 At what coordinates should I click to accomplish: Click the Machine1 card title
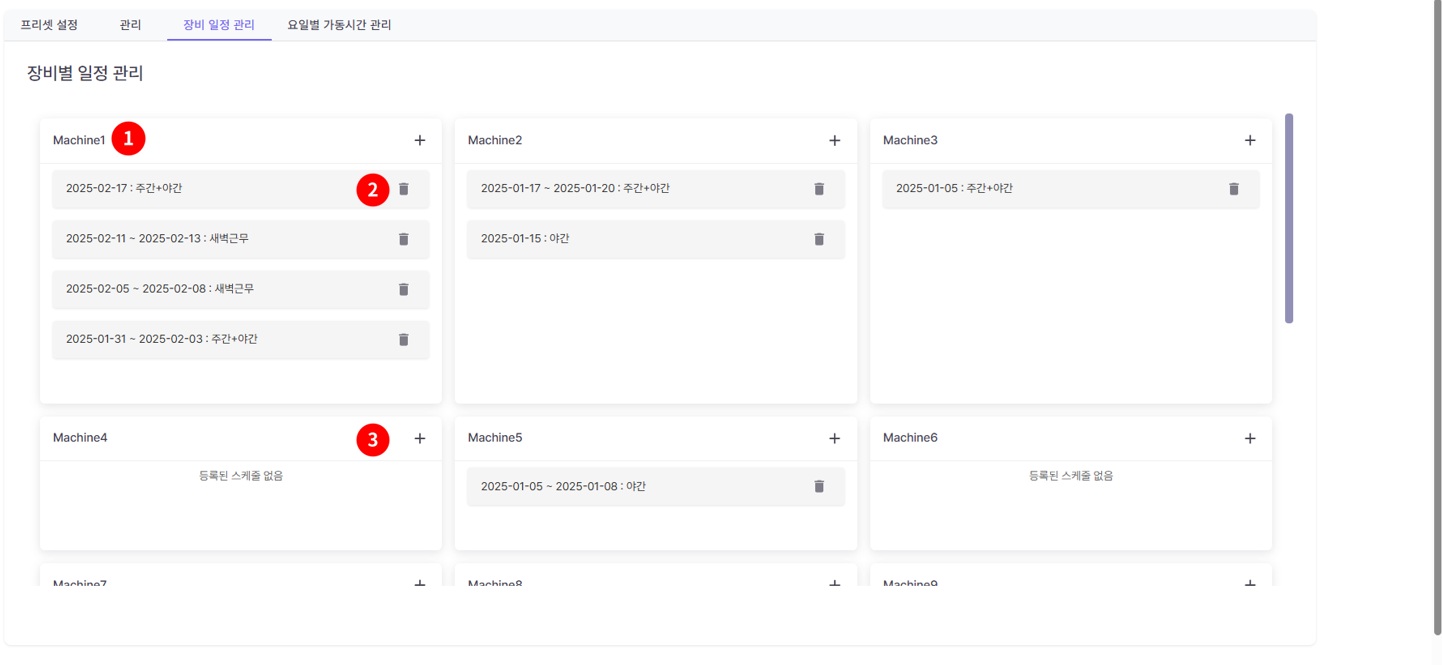coord(79,141)
